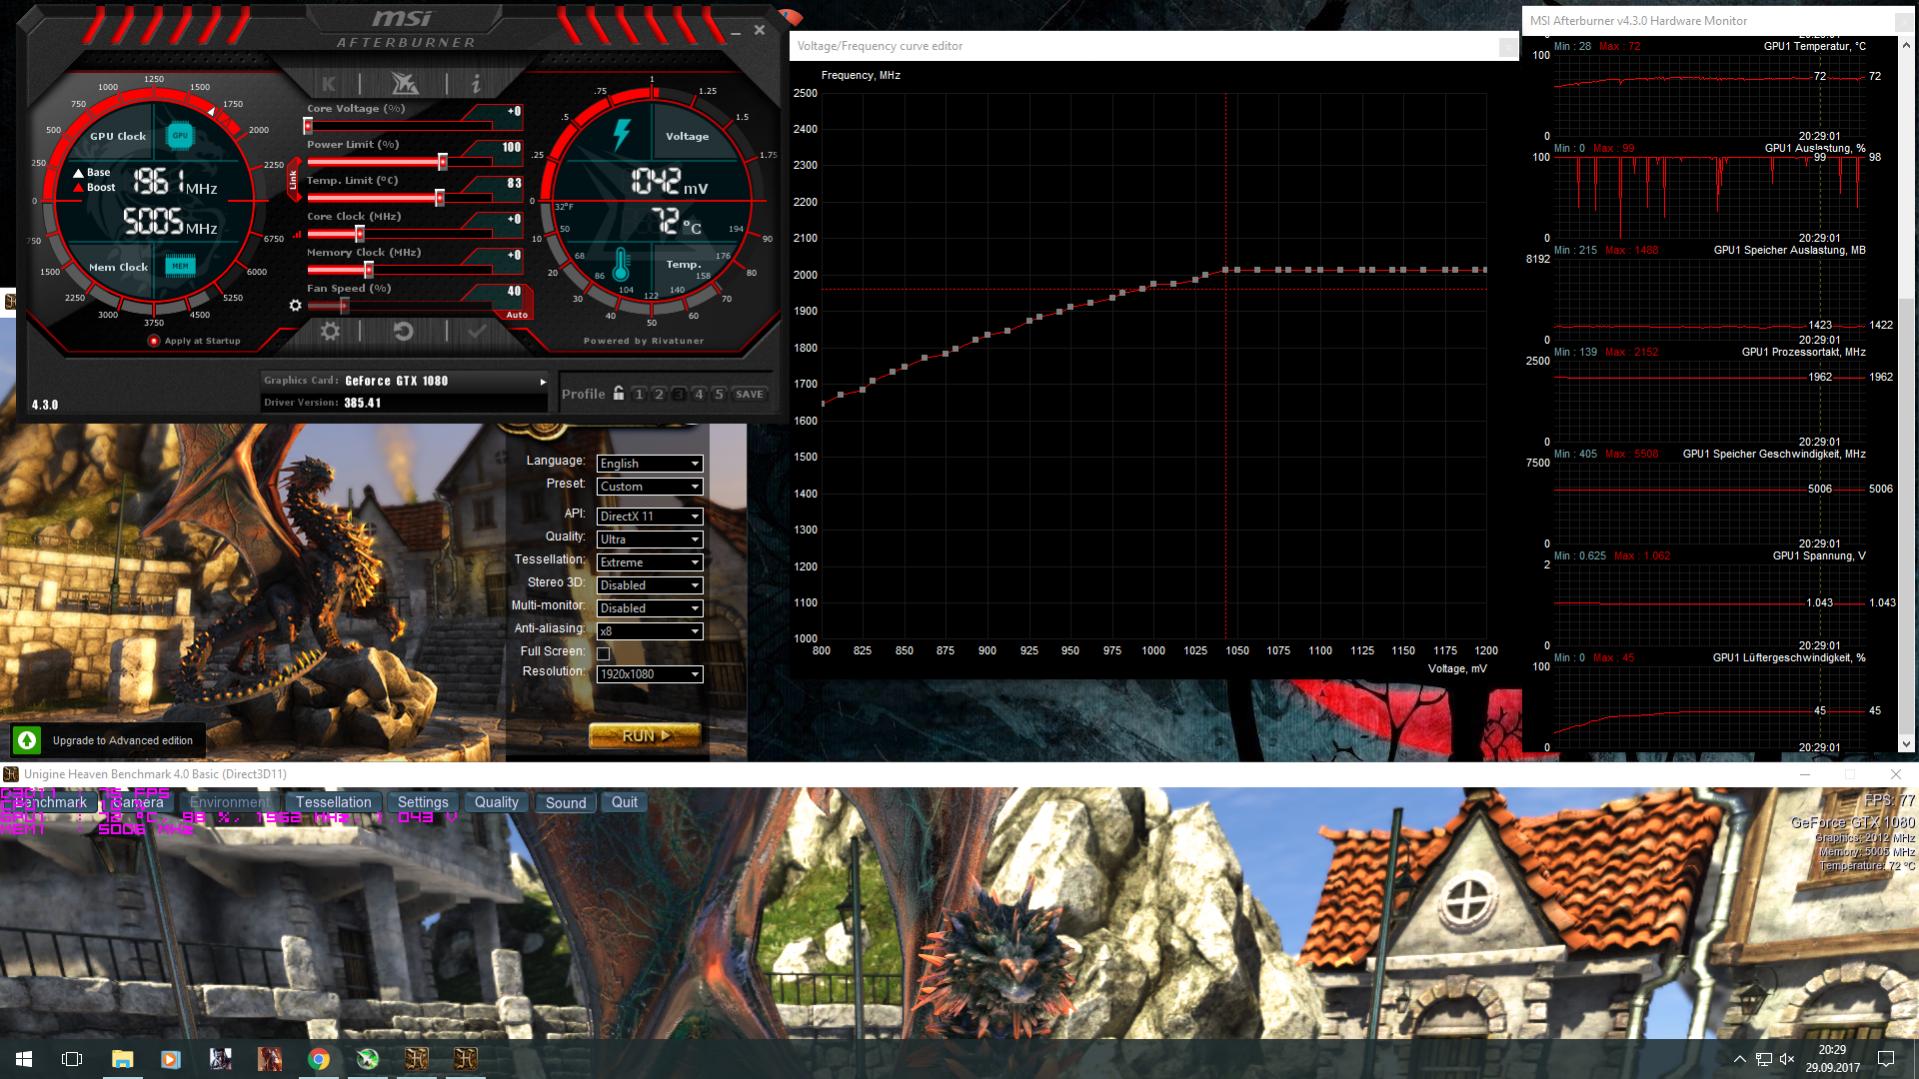Open File Explorer from the taskbar
Viewport: 1919px width, 1079px height.
[x=122, y=1058]
